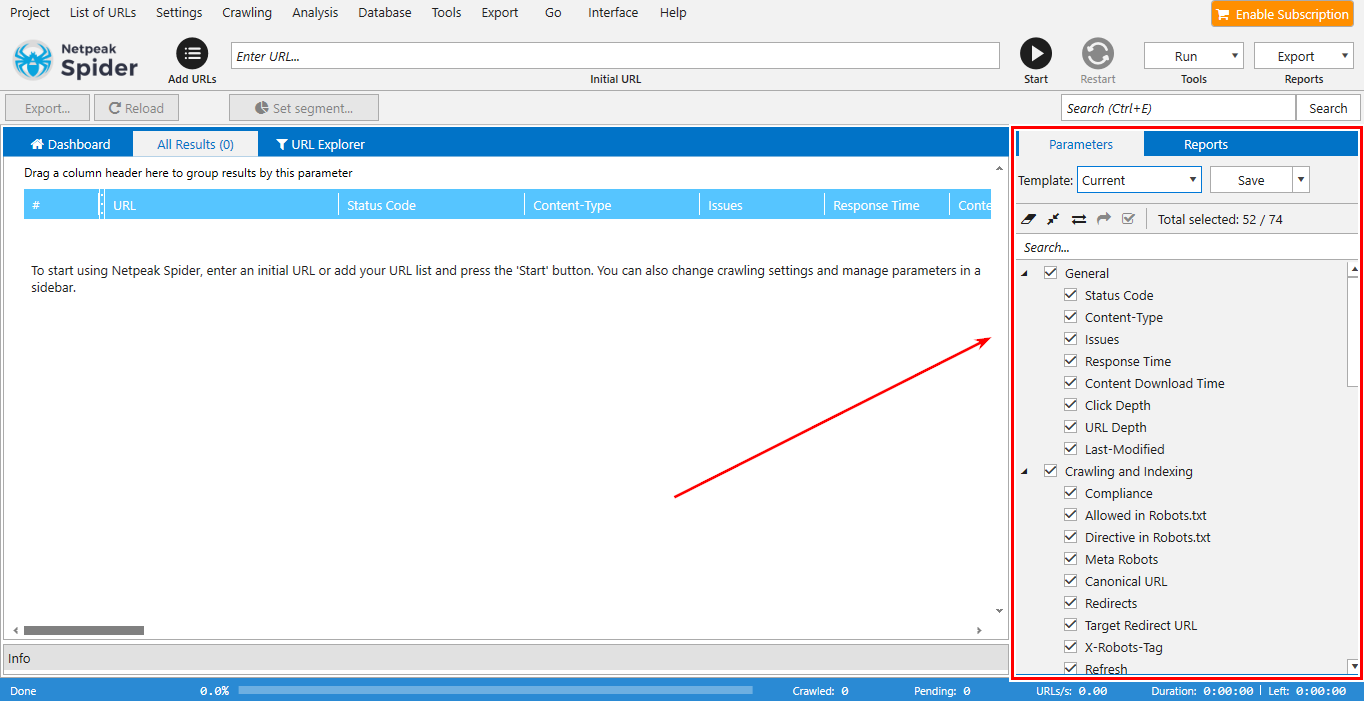Viewport: 1364px width, 701px height.
Task: Start crawling with the play button
Action: pyautogui.click(x=1036, y=54)
